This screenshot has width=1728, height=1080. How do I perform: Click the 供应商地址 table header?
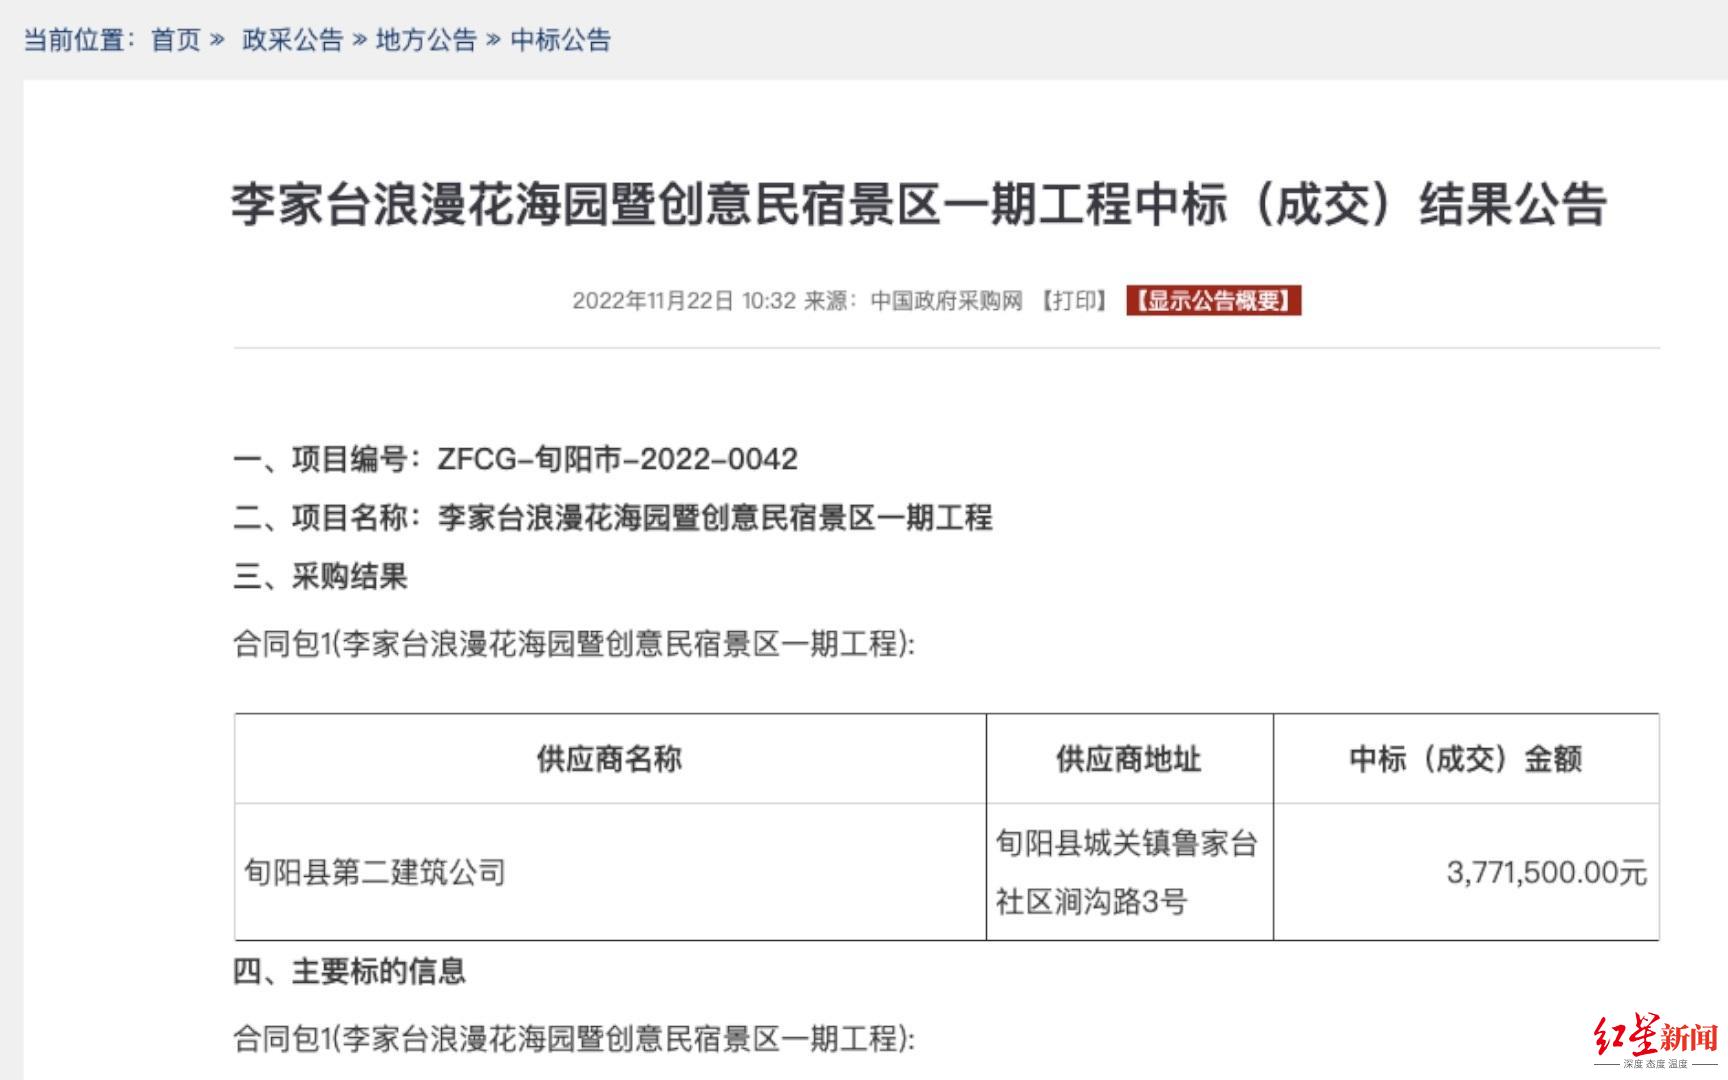(1128, 758)
